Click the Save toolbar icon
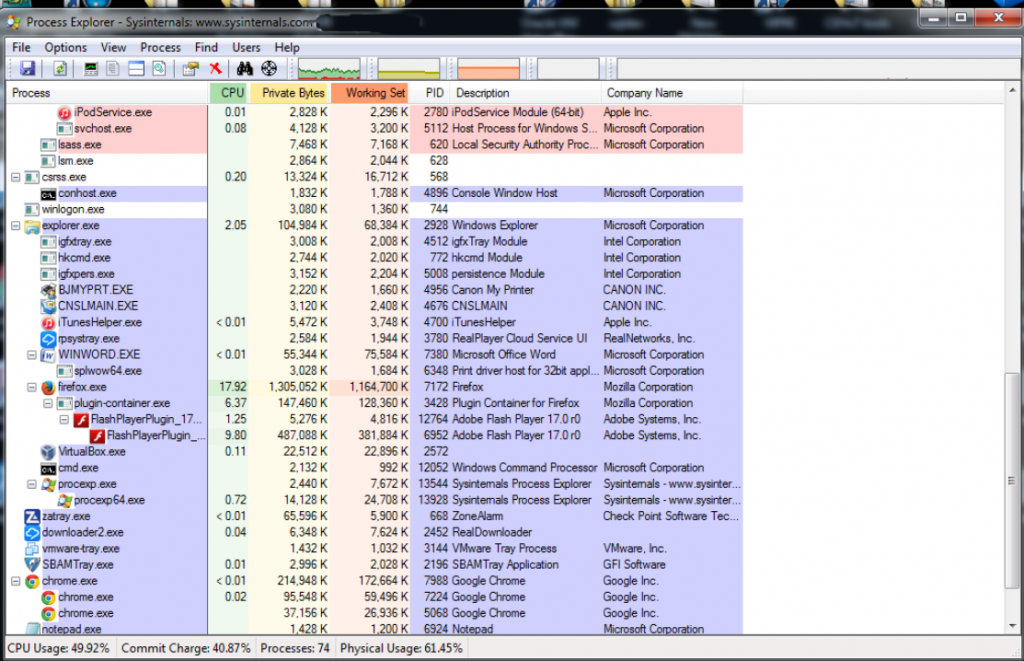 click(x=28, y=69)
